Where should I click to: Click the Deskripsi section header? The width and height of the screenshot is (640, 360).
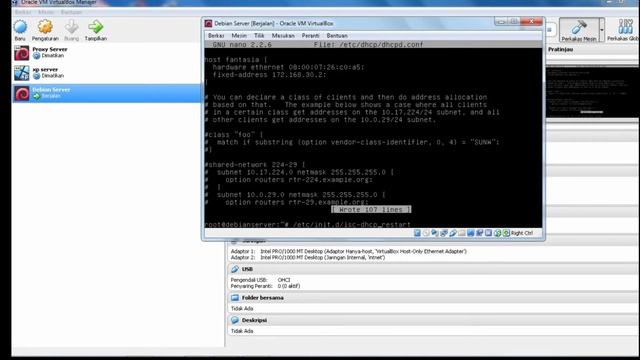pyautogui.click(x=433, y=320)
